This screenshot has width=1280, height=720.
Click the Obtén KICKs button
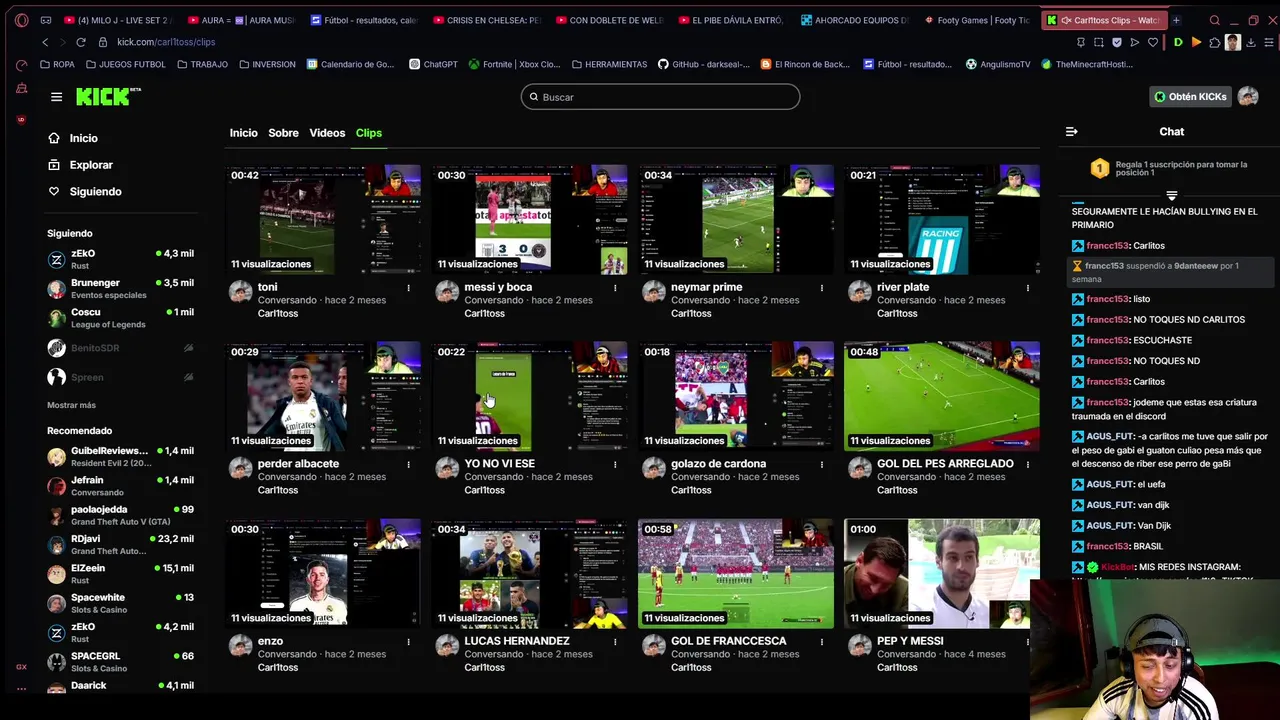tap(1190, 97)
